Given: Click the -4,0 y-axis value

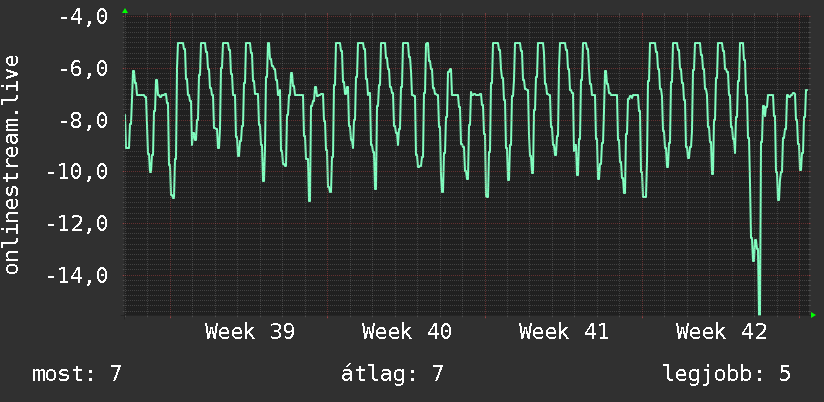Looking at the screenshot, I should (x=83, y=17).
